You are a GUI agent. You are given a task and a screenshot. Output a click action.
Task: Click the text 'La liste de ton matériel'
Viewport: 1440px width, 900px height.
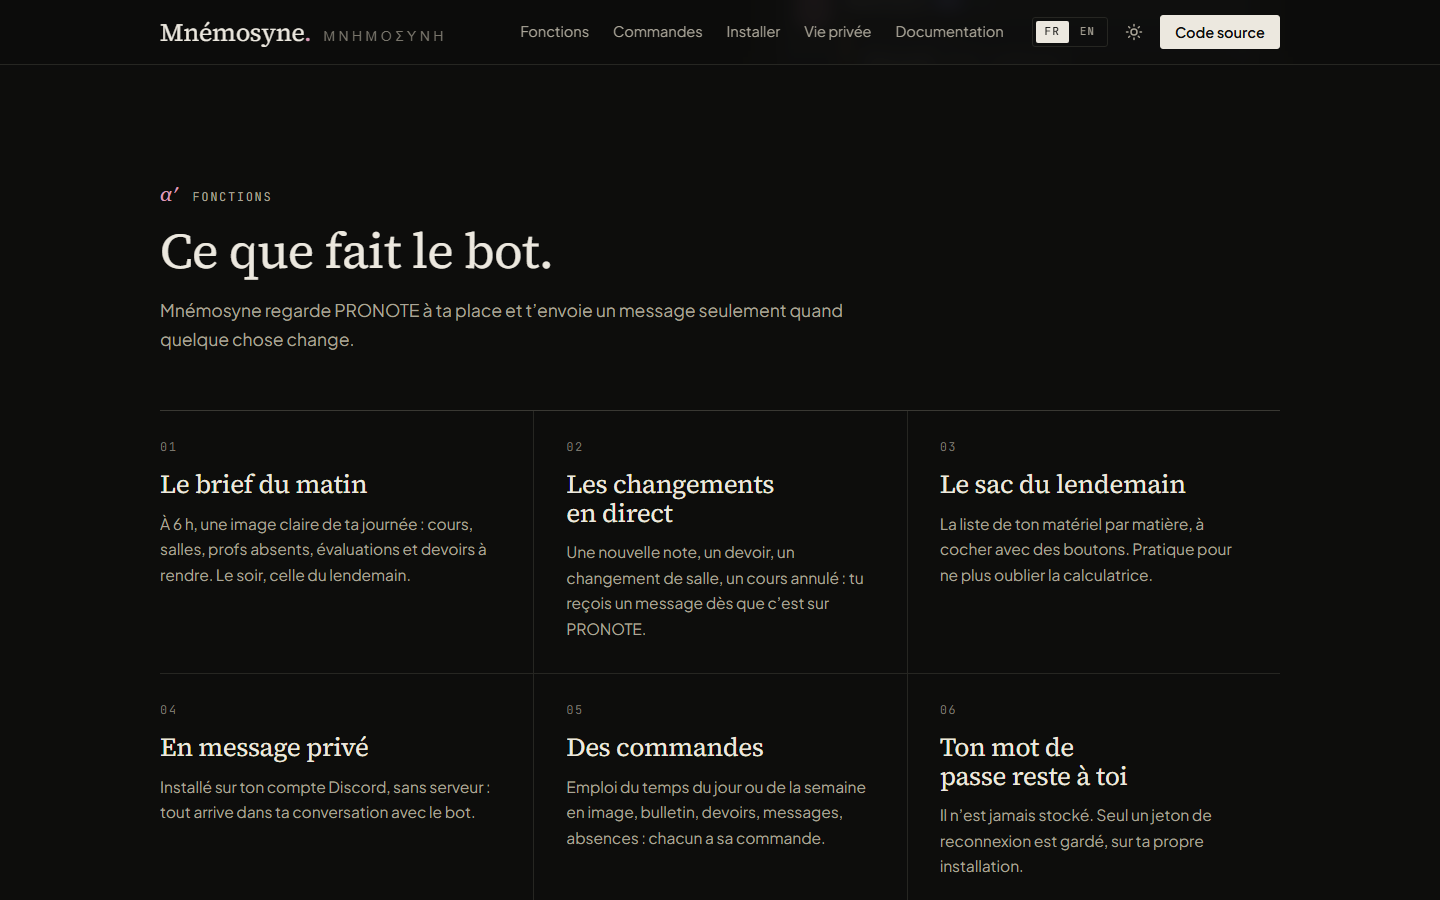pyautogui.click(x=1086, y=550)
